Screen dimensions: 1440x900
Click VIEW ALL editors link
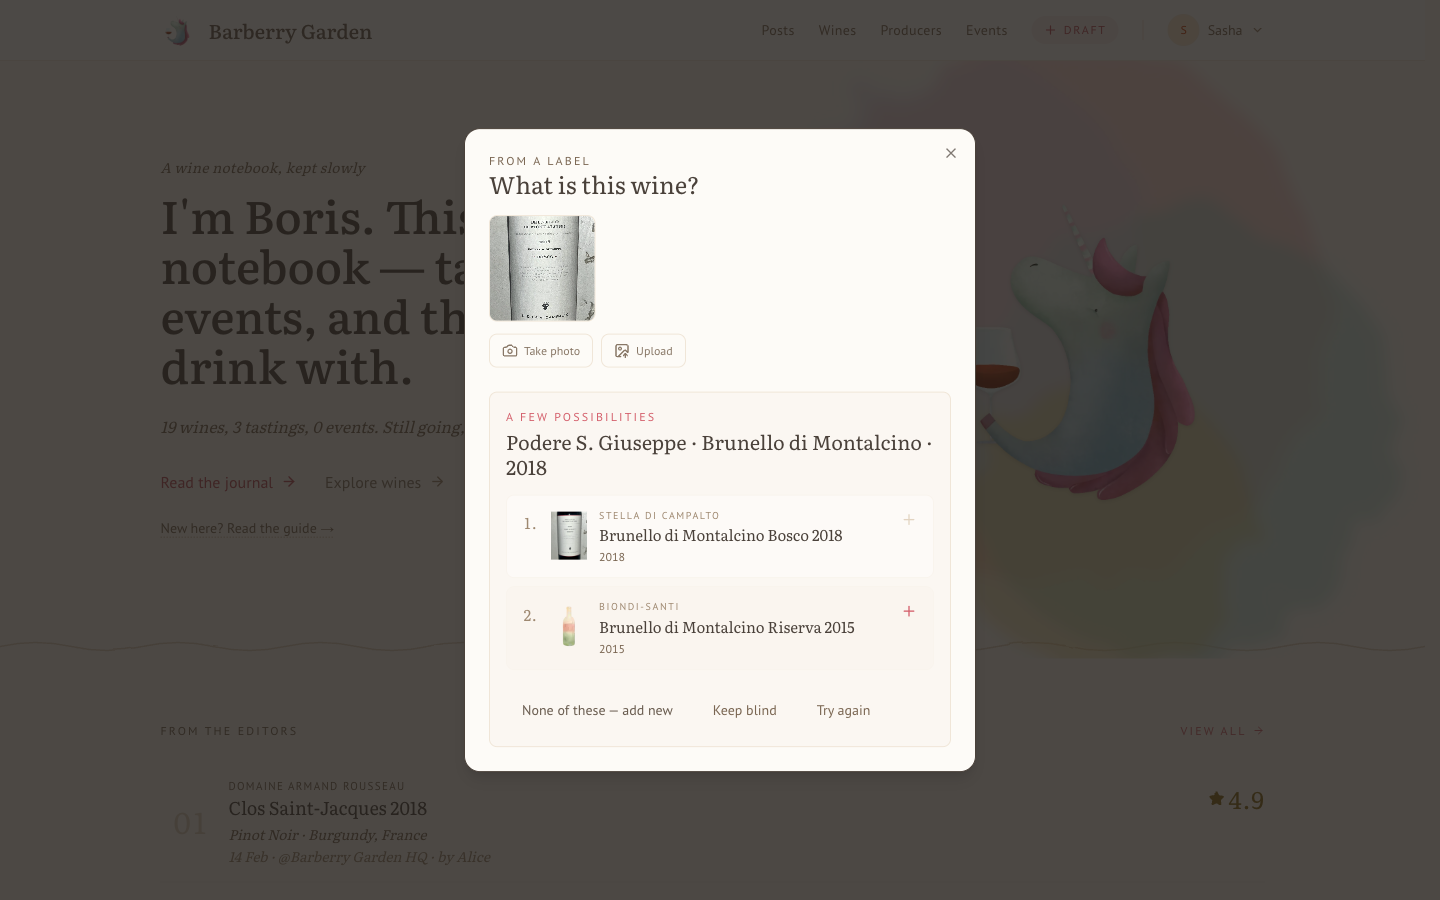(1222, 731)
